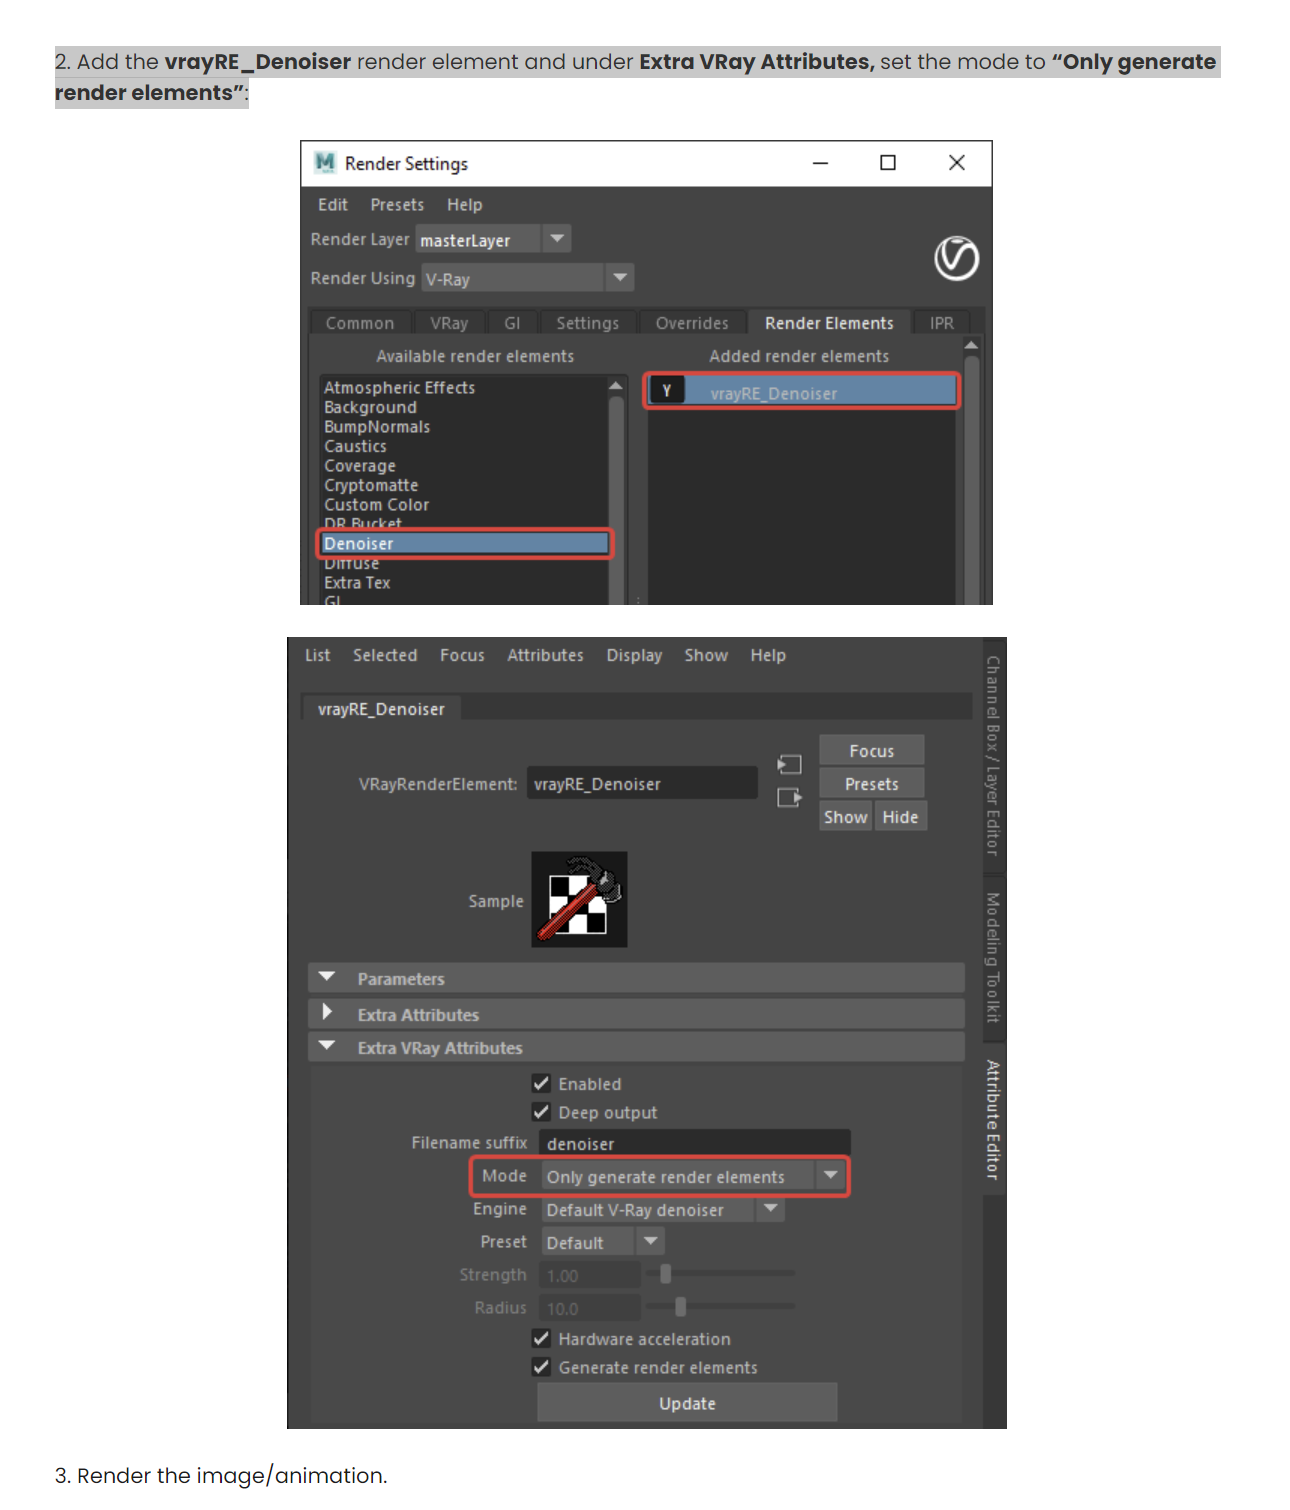Select vrayRE_Denoiser in added elements

click(801, 391)
